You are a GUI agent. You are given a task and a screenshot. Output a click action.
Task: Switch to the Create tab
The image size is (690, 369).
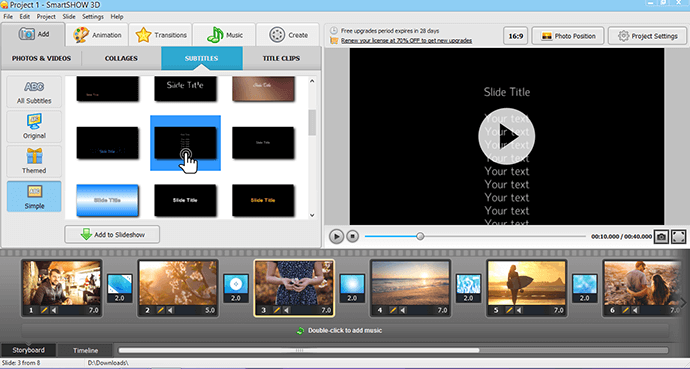pyautogui.click(x=288, y=35)
